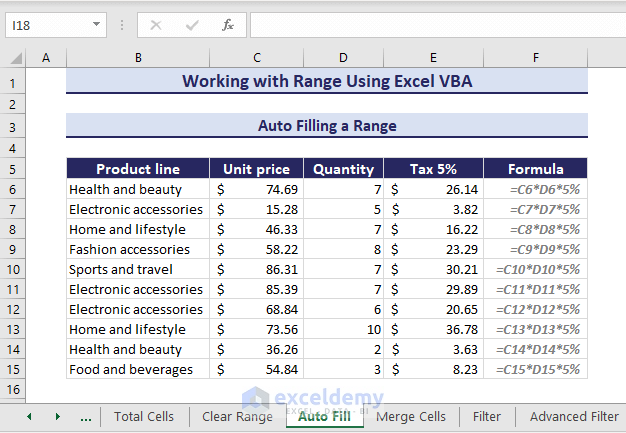This screenshot has width=626, height=433.
Task: Click the Insert Function fx icon
Action: 228,25
